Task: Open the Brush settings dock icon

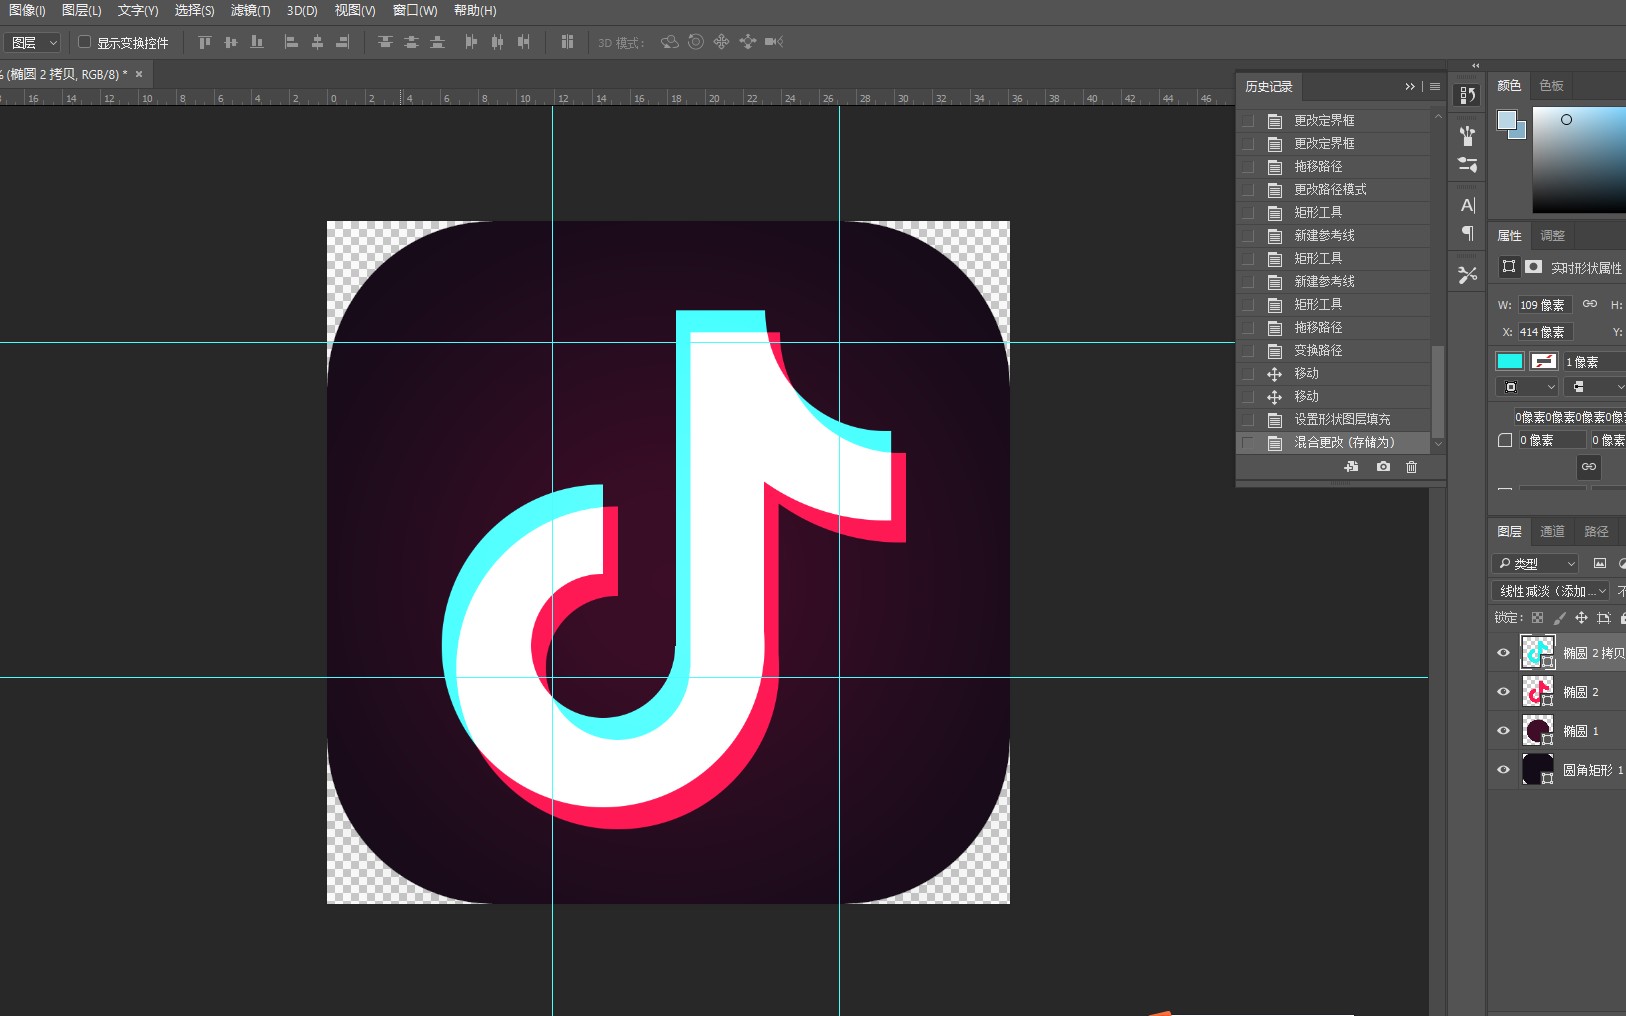Action: click(x=1467, y=164)
